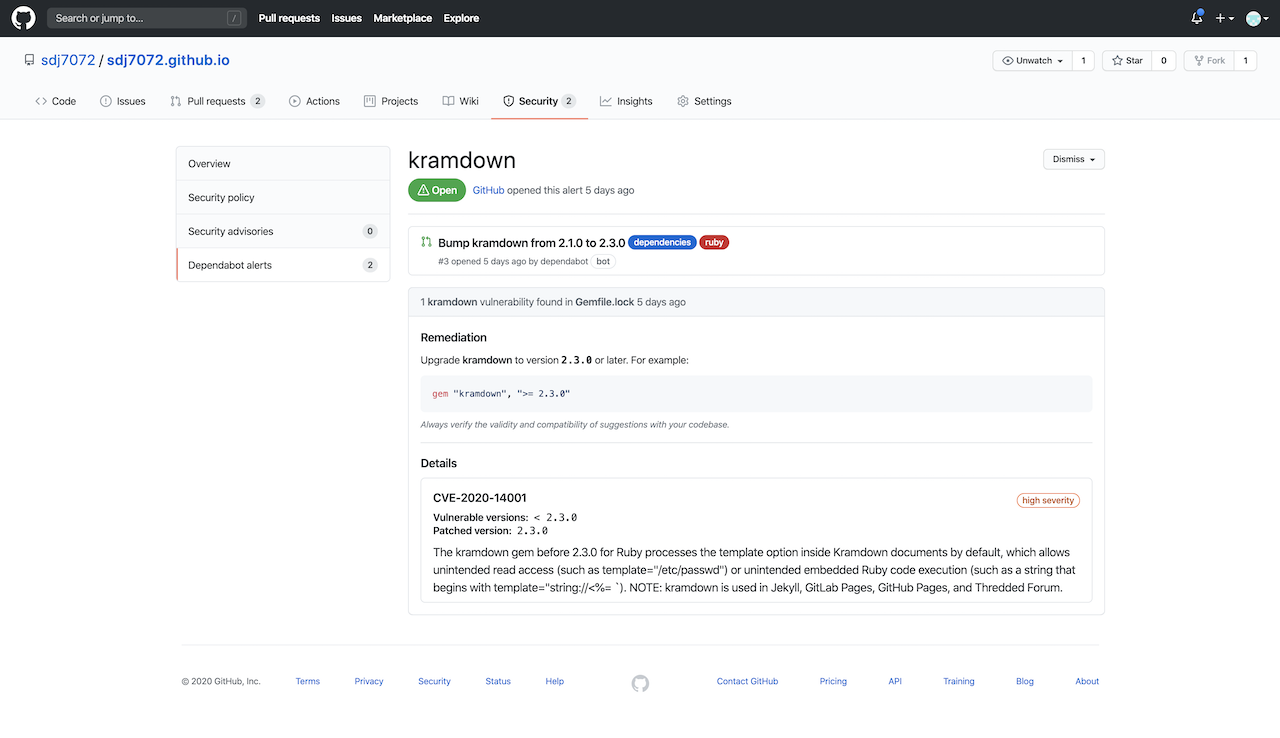
Task: Open the Contact GitHub footer link
Action: click(x=747, y=681)
